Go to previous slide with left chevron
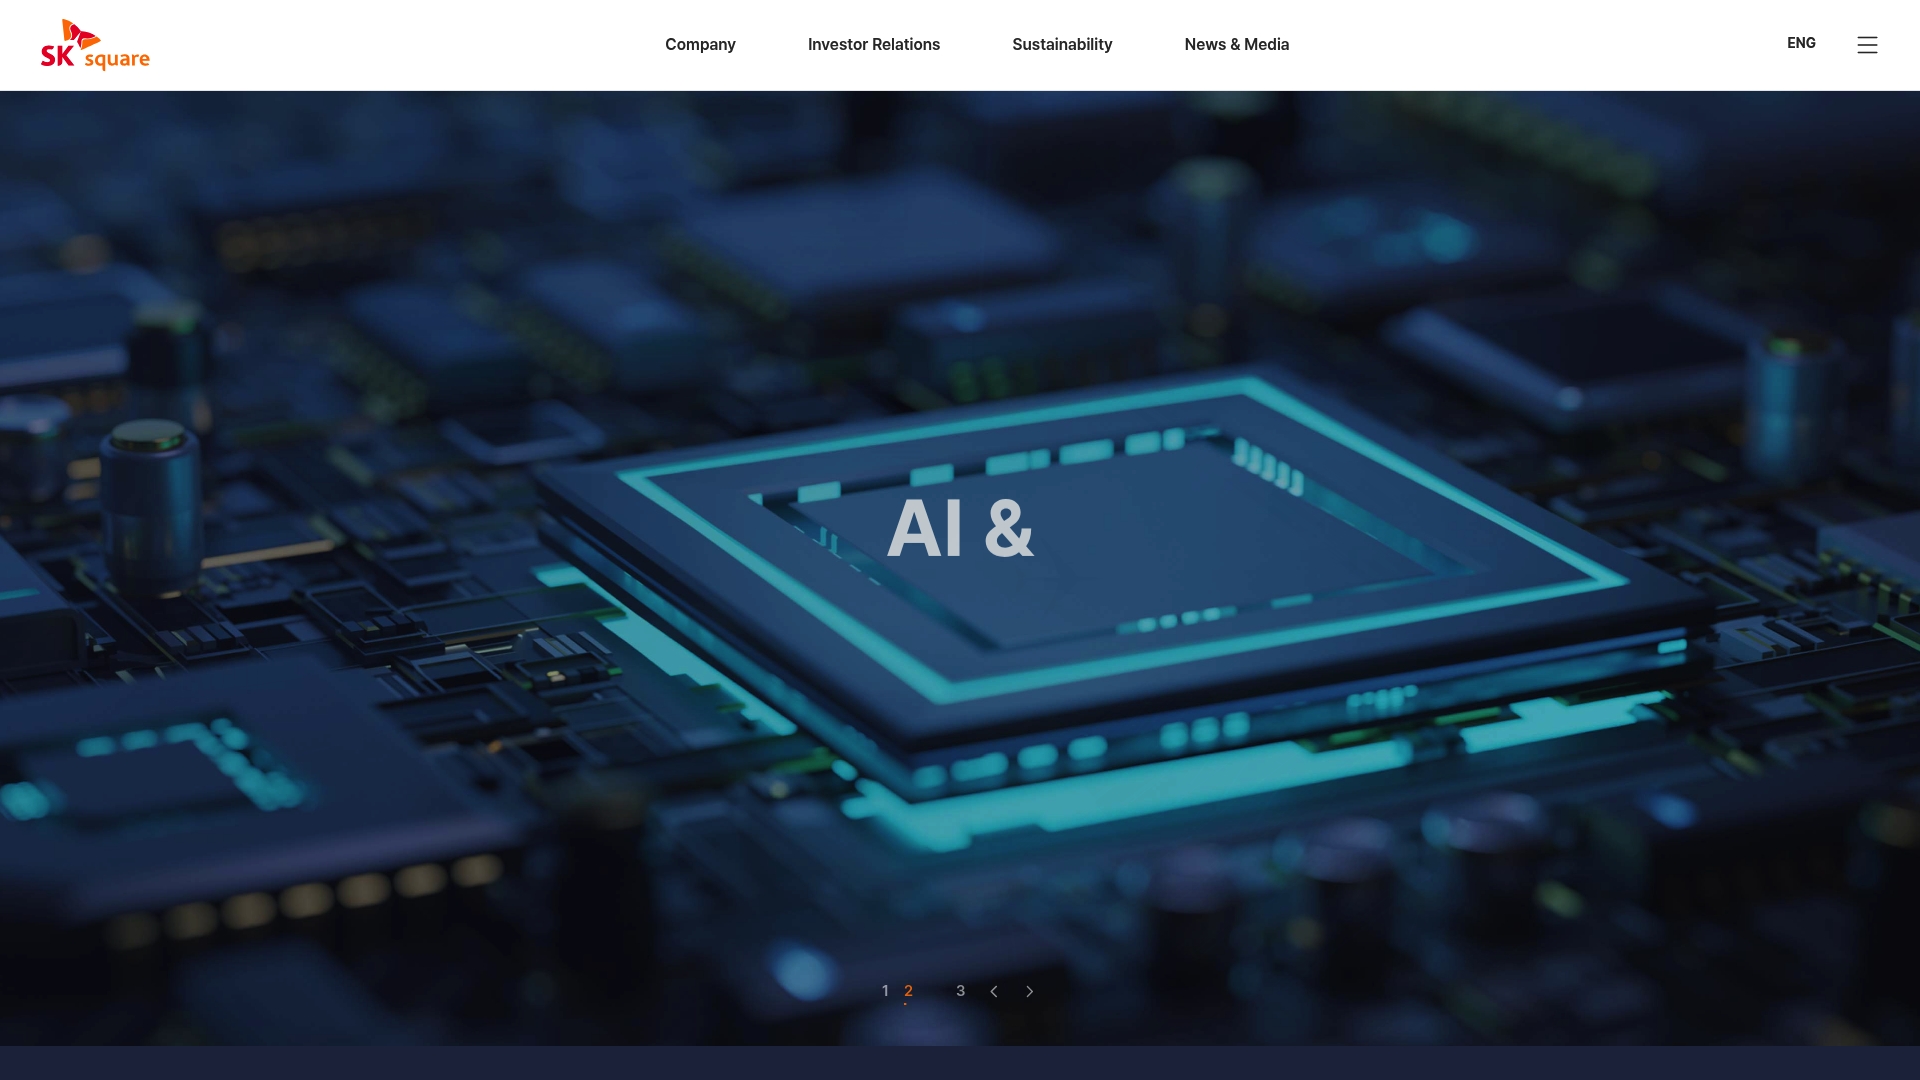Viewport: 1920px width, 1080px height. tap(994, 991)
